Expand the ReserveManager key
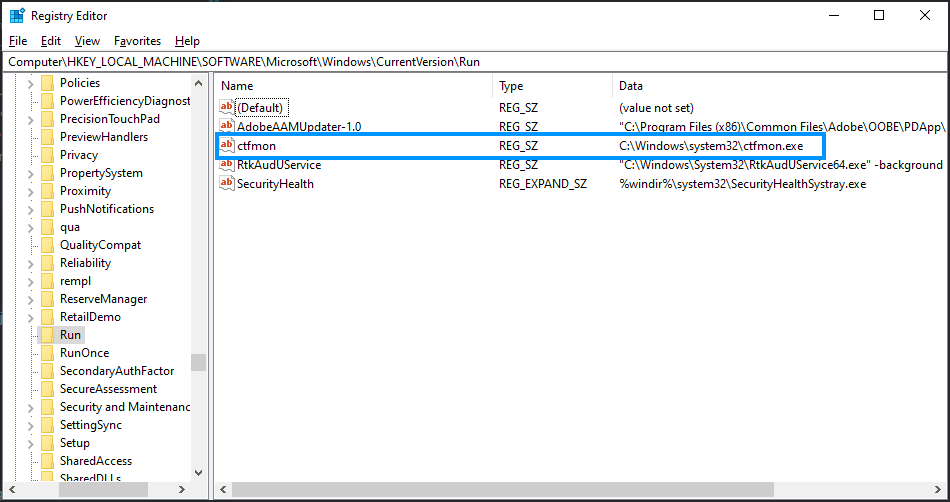This screenshot has width=950, height=502. pos(30,299)
